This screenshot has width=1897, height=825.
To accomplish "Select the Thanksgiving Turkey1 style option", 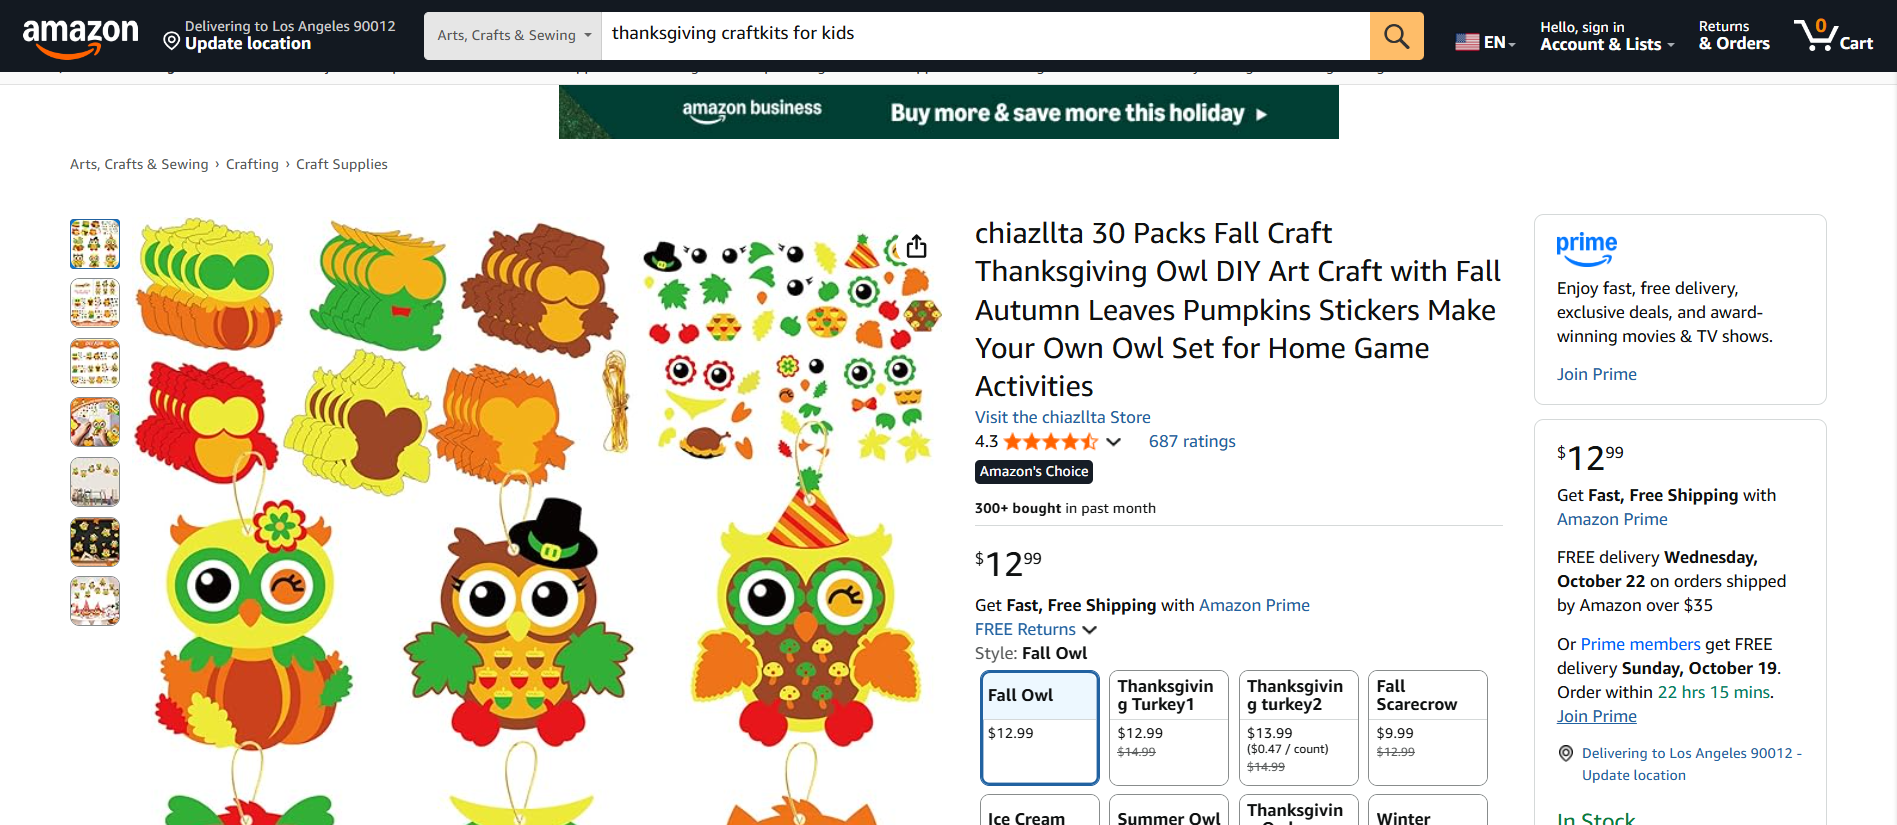I will [1169, 727].
